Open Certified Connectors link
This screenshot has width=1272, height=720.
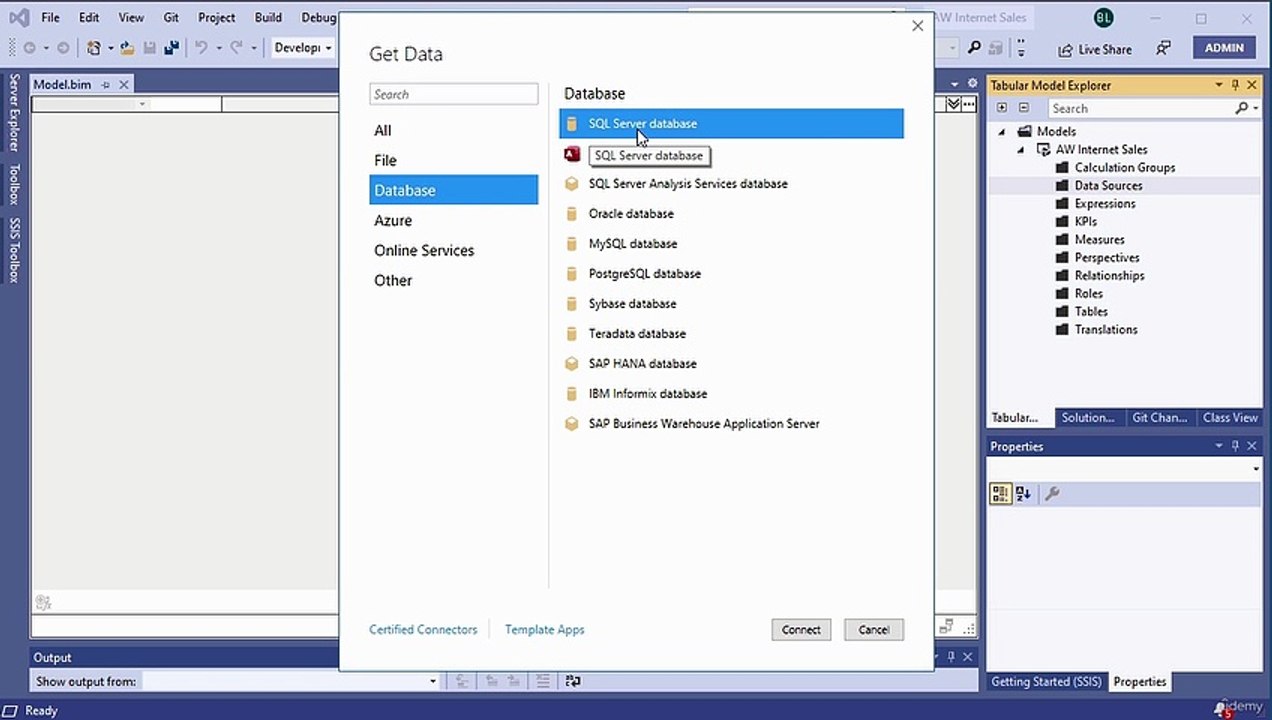click(423, 629)
